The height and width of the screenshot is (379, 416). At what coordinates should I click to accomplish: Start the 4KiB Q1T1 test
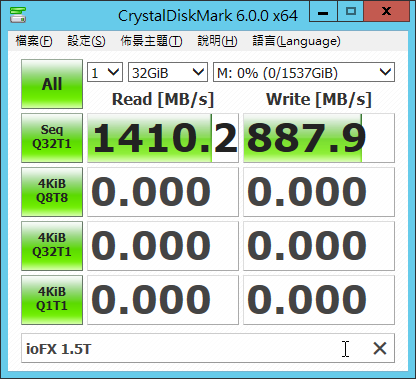click(52, 300)
